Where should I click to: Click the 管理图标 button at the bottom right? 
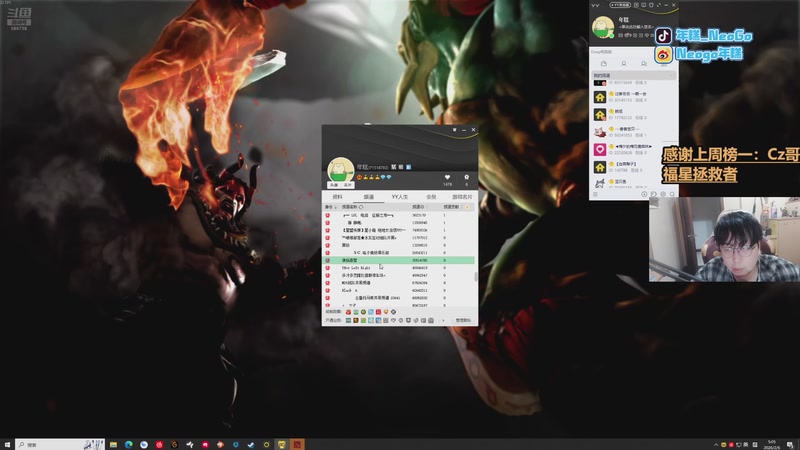pyautogui.click(x=463, y=320)
